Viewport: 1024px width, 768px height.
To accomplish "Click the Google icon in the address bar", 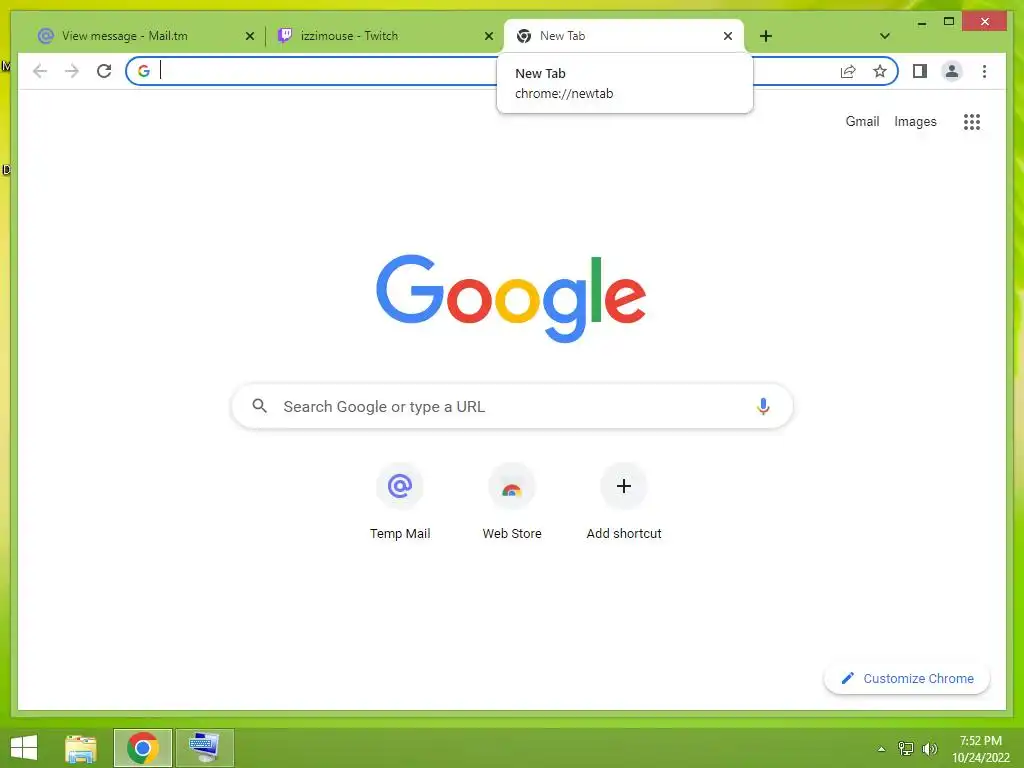I will coord(144,71).
